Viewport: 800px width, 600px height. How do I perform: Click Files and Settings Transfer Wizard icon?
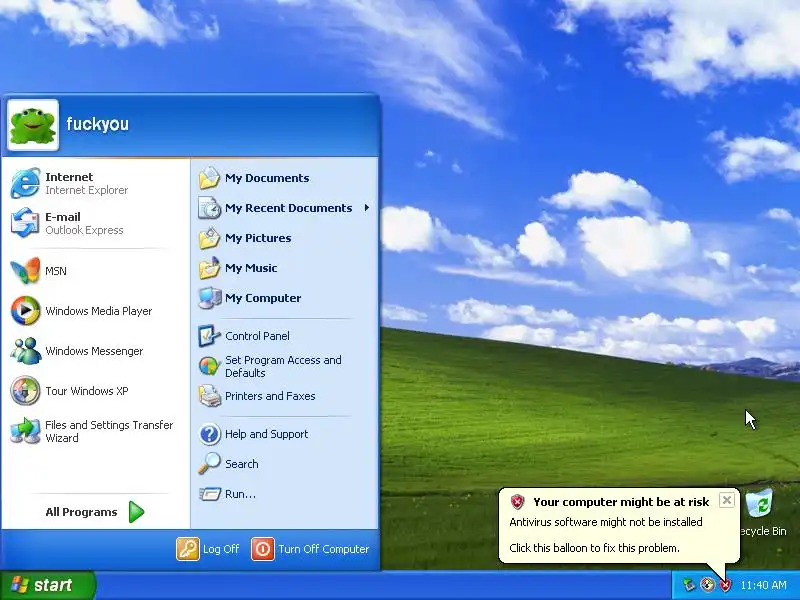[x=25, y=431]
